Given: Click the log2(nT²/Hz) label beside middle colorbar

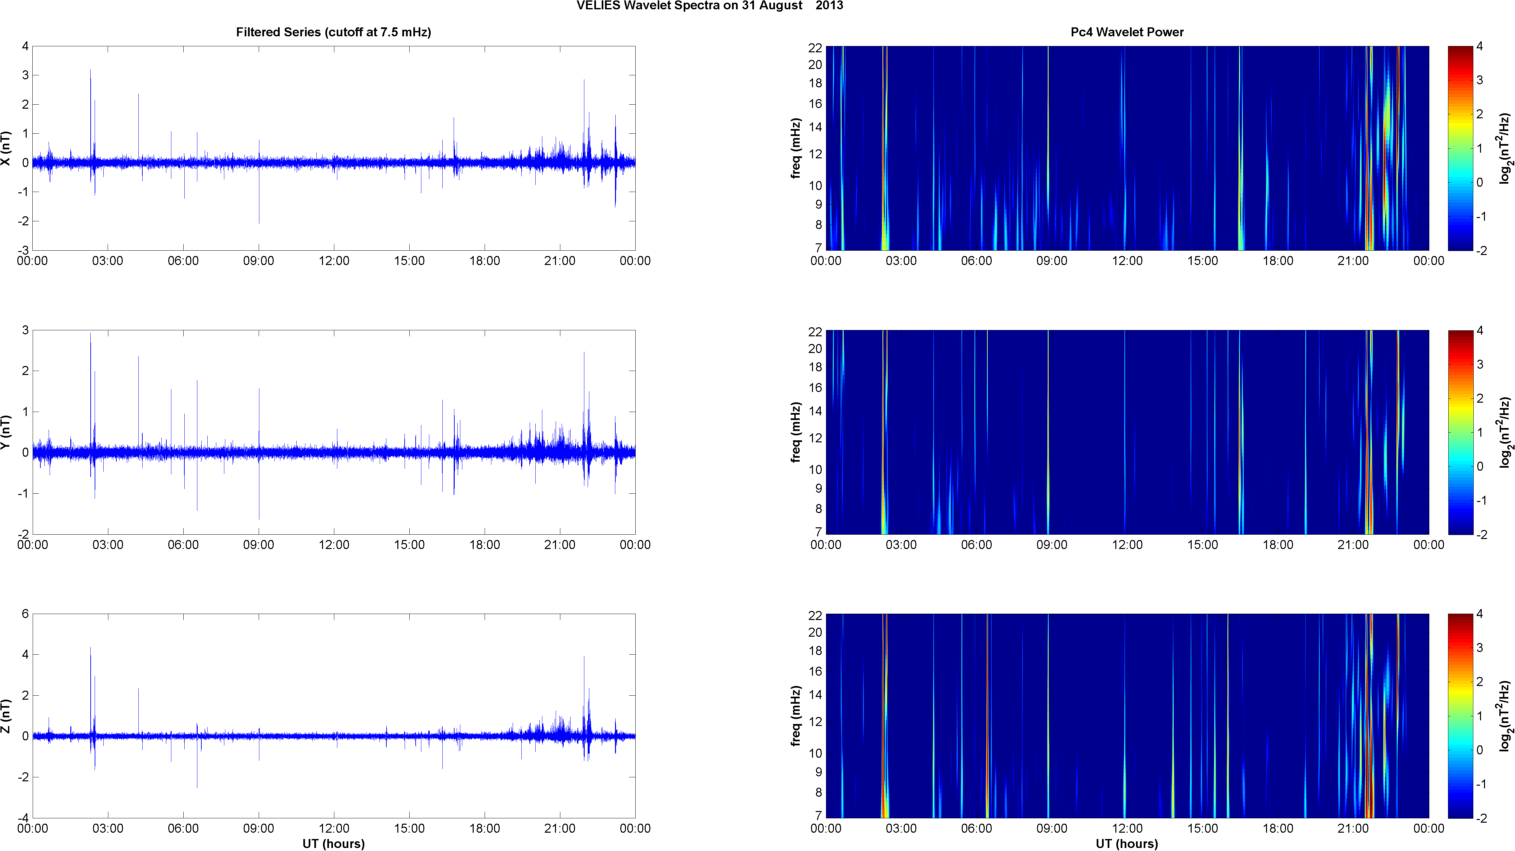Looking at the screenshot, I should pyautogui.click(x=1505, y=432).
